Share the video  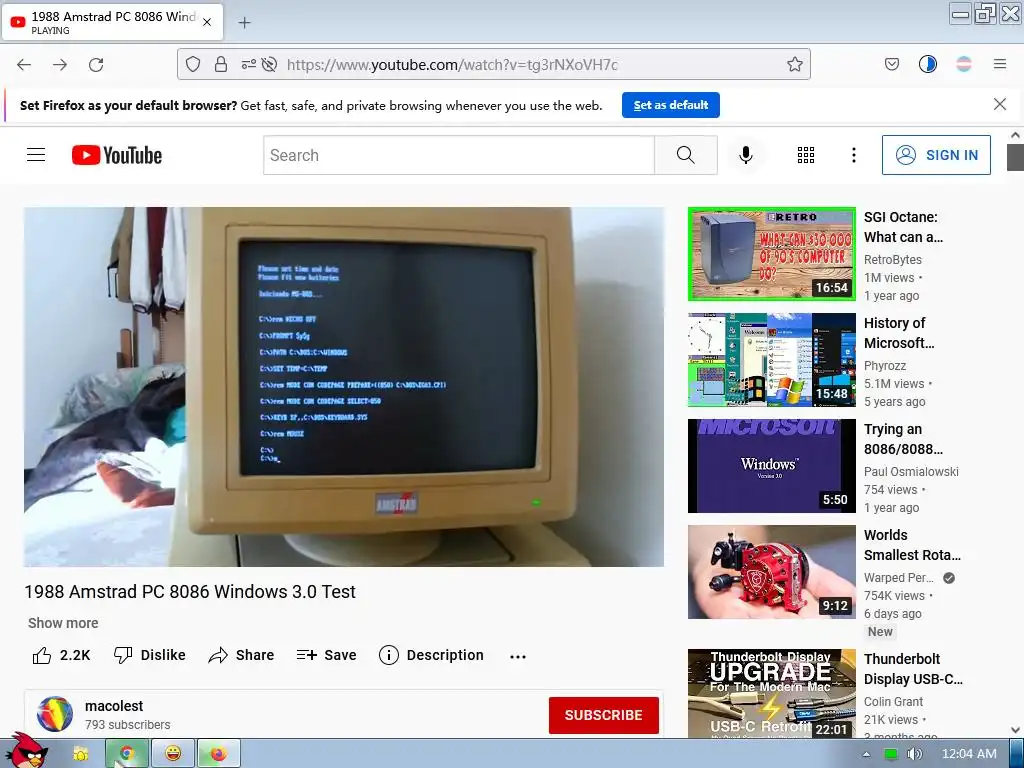(x=241, y=655)
